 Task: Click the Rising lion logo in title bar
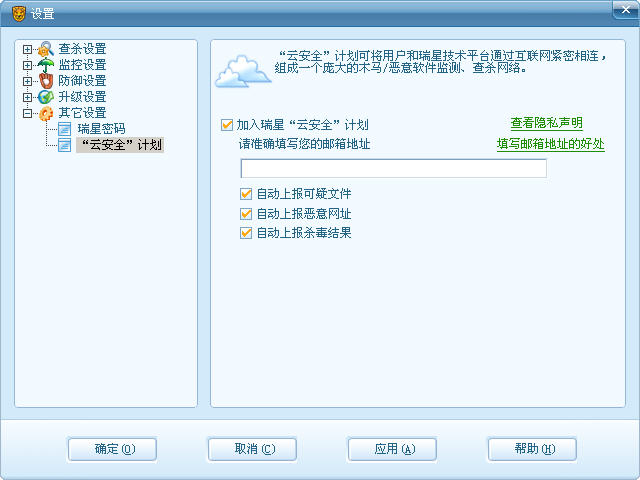pyautogui.click(x=19, y=14)
